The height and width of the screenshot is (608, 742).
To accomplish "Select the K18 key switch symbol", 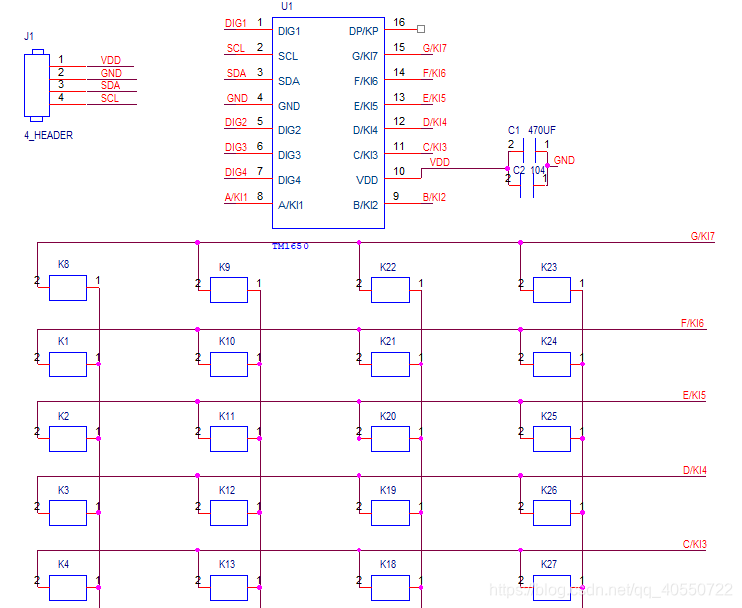I will coord(390,588).
